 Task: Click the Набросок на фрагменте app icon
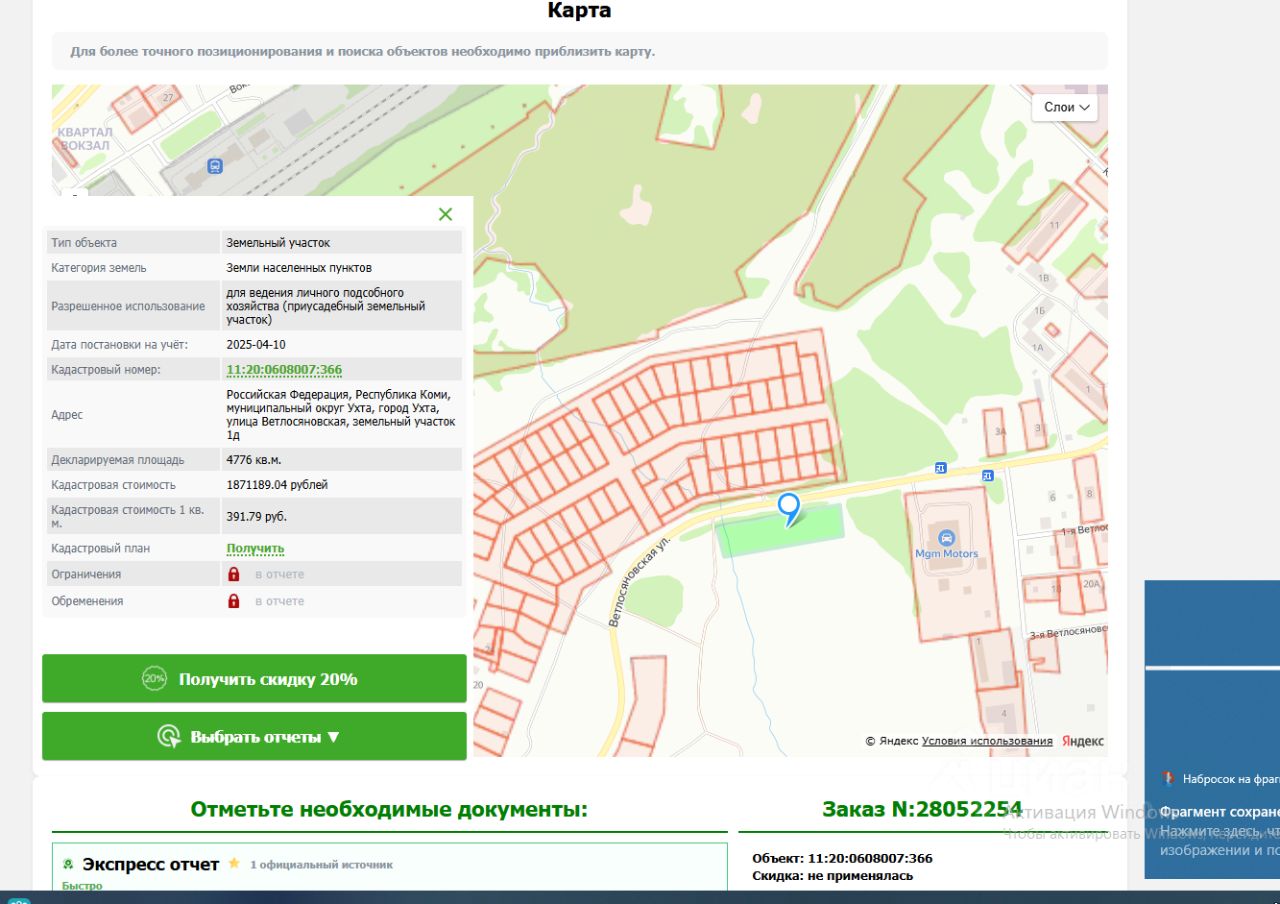[x=1168, y=779]
